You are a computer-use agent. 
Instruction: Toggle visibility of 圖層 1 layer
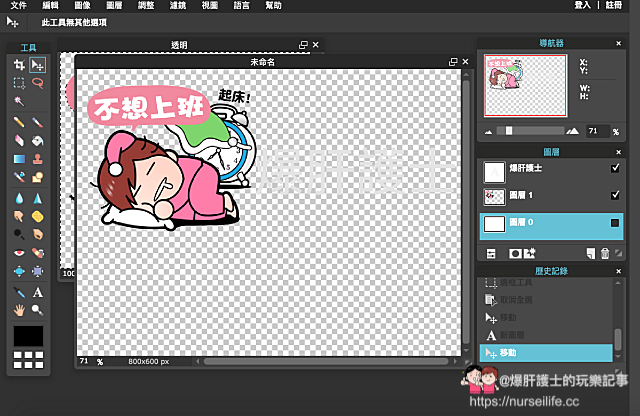click(615, 195)
